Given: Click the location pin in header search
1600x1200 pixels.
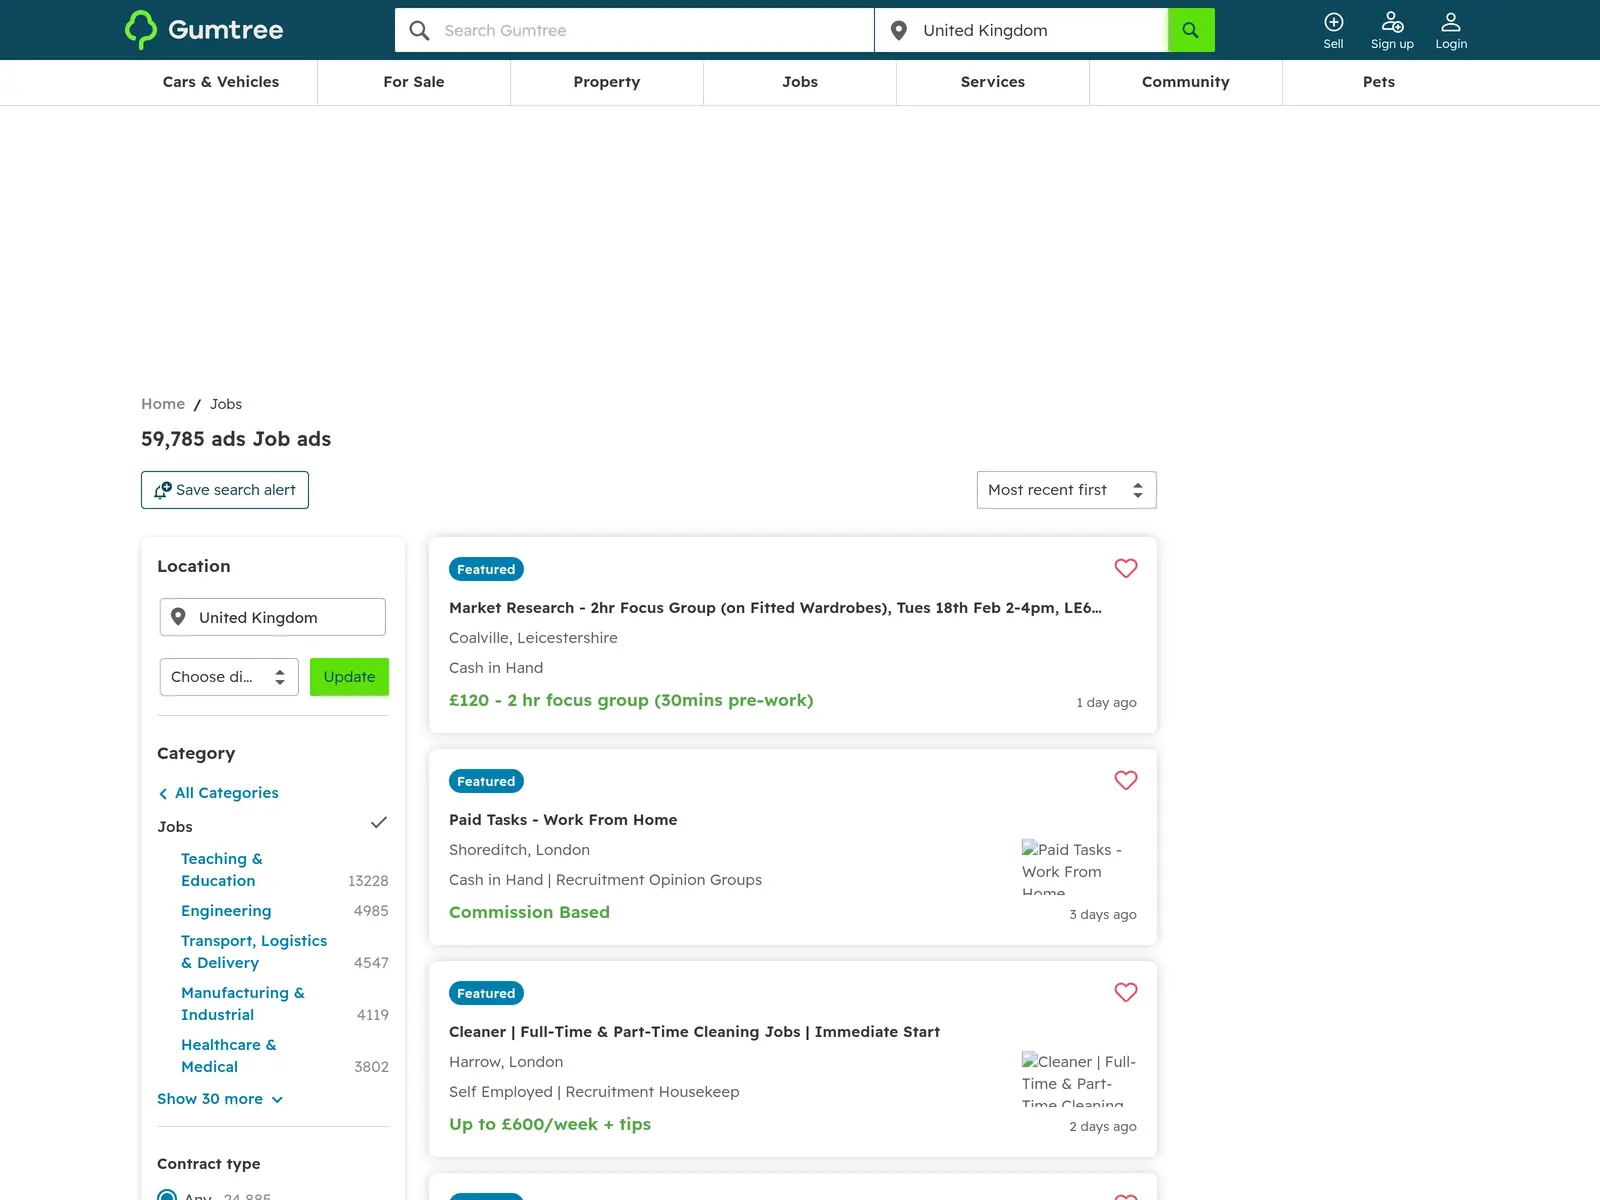Looking at the screenshot, I should click(899, 31).
